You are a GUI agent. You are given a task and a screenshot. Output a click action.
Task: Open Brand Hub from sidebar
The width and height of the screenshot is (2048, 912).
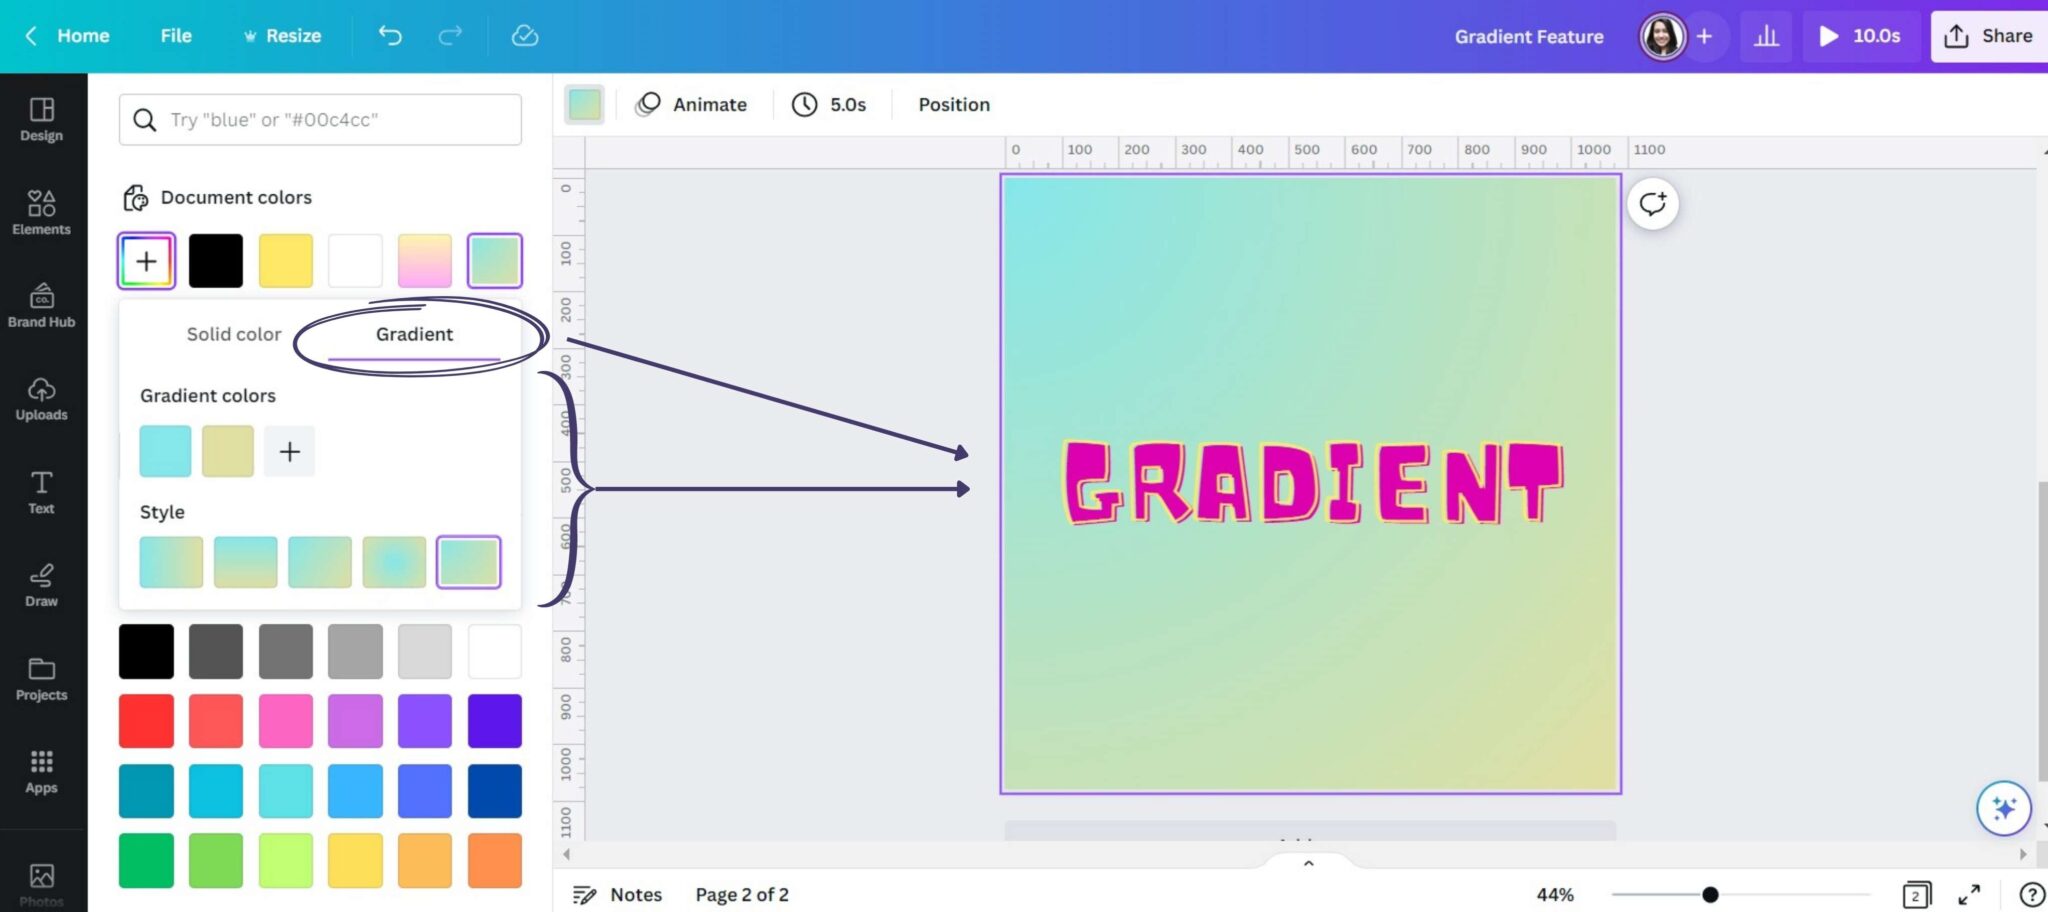pyautogui.click(x=41, y=305)
